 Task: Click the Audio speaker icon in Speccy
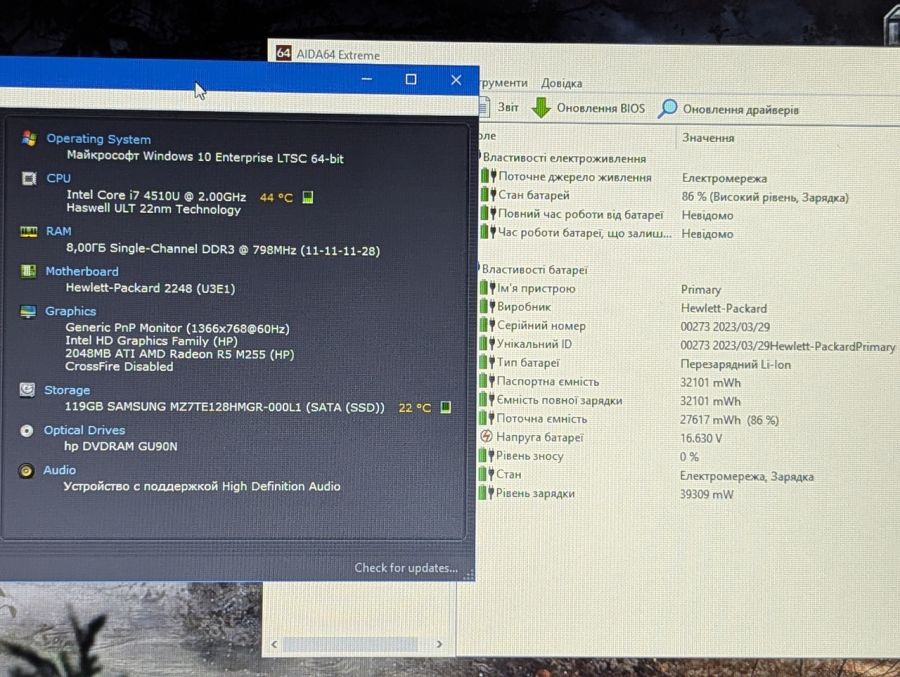point(26,471)
